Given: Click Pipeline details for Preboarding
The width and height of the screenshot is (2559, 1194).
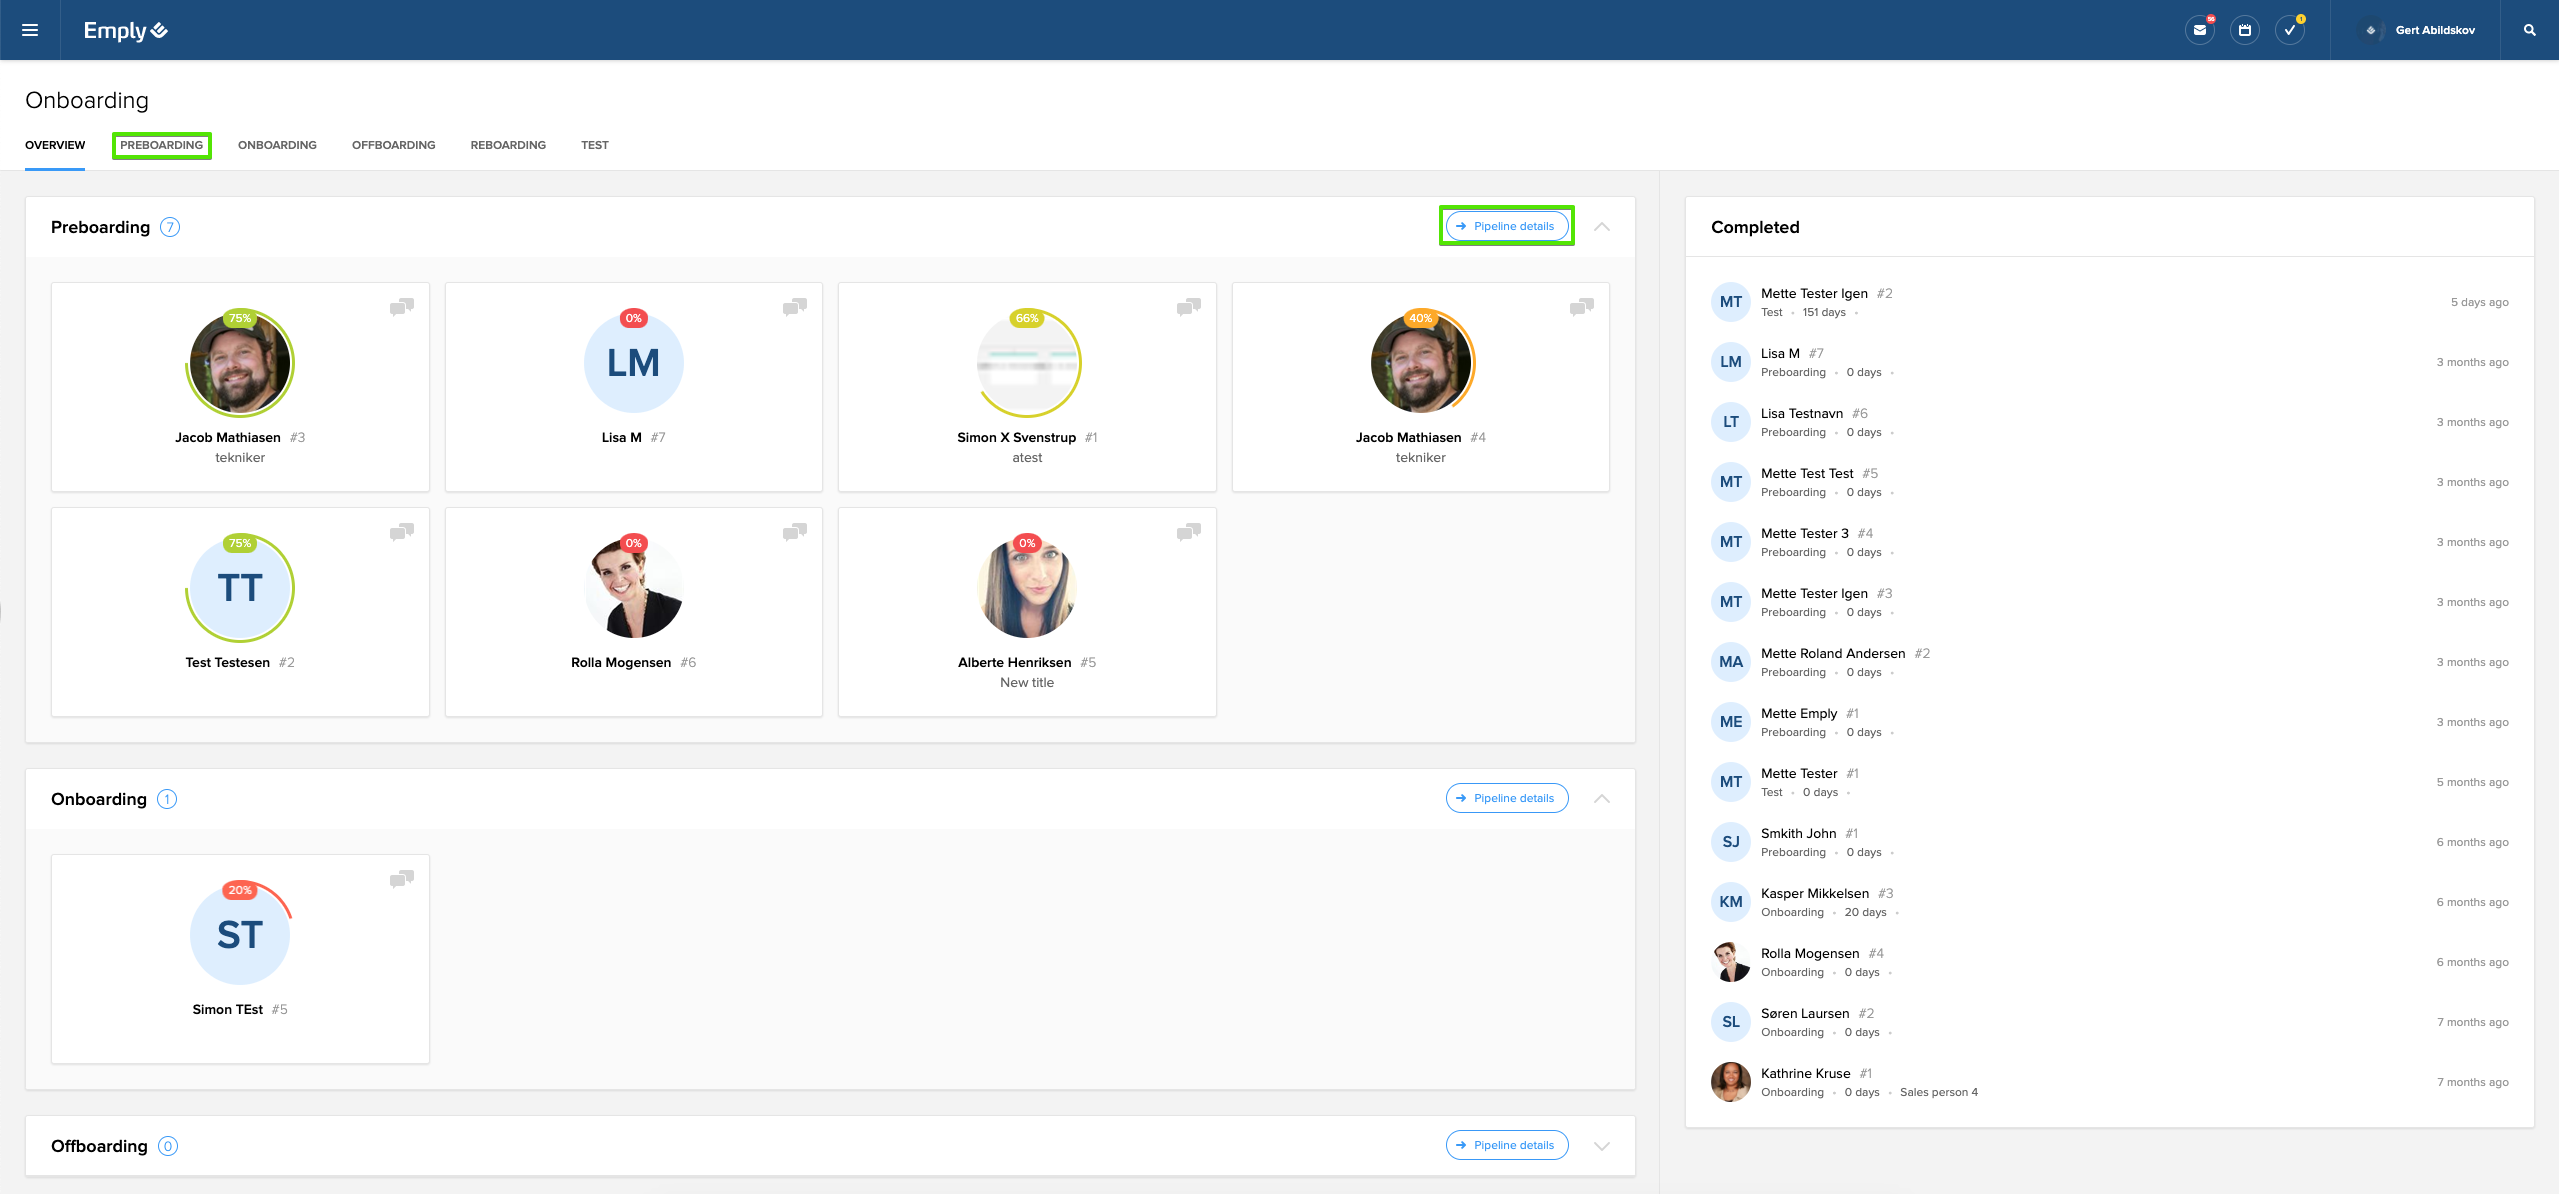Looking at the screenshot, I should point(1506,226).
